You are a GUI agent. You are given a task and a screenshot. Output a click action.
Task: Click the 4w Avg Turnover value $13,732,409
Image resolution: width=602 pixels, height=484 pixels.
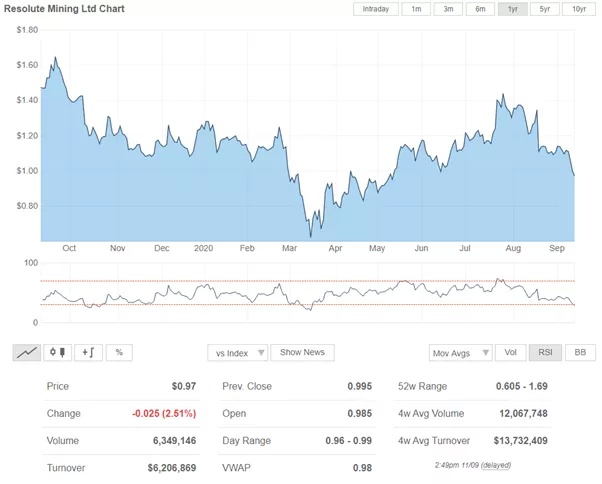[x=521, y=441]
